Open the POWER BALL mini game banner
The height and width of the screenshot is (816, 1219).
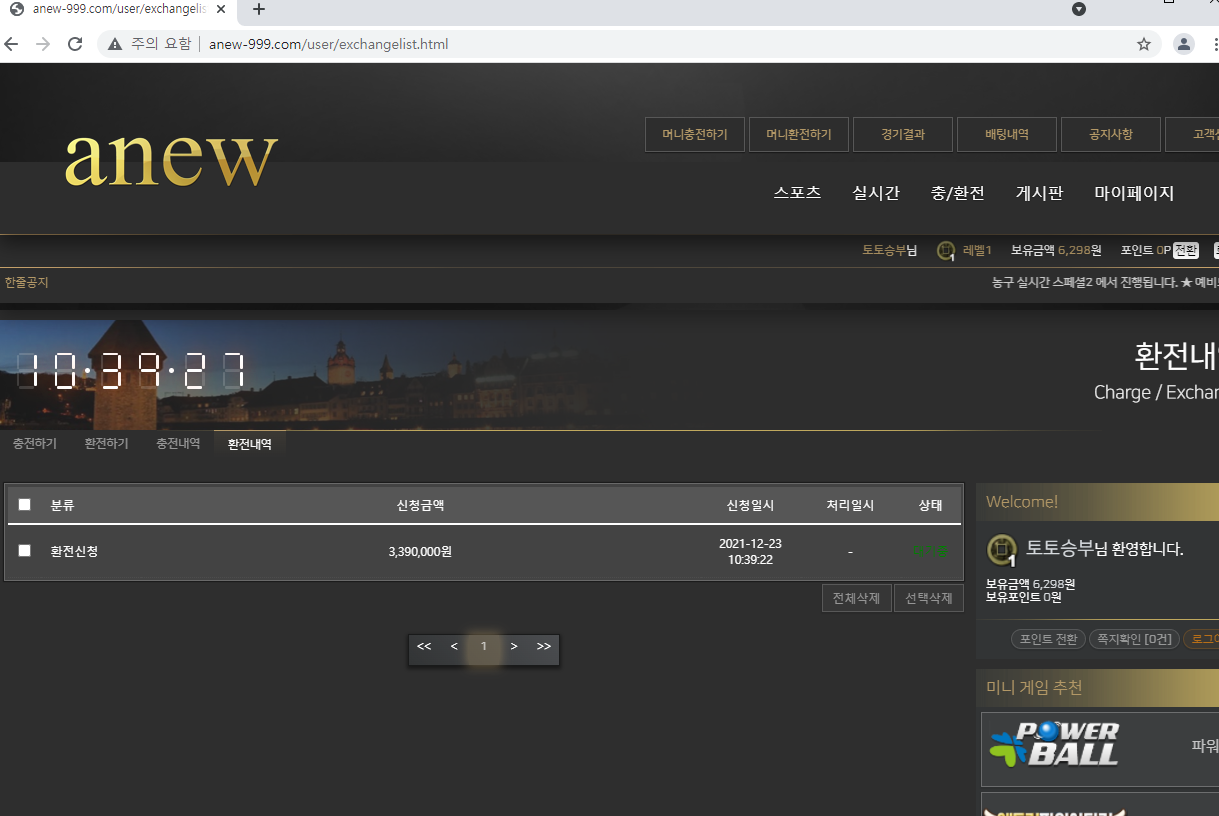point(1099,749)
